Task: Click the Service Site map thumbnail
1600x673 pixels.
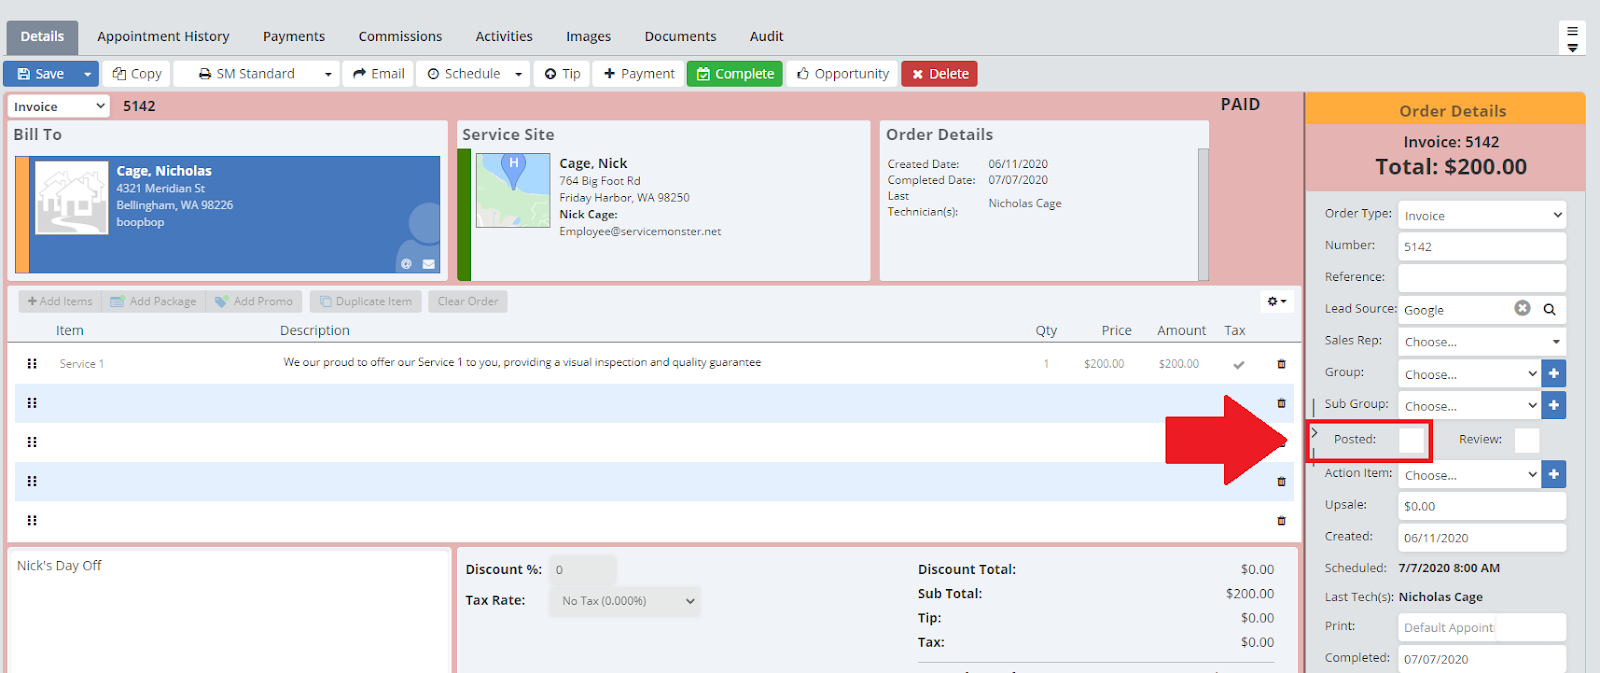Action: [x=513, y=190]
